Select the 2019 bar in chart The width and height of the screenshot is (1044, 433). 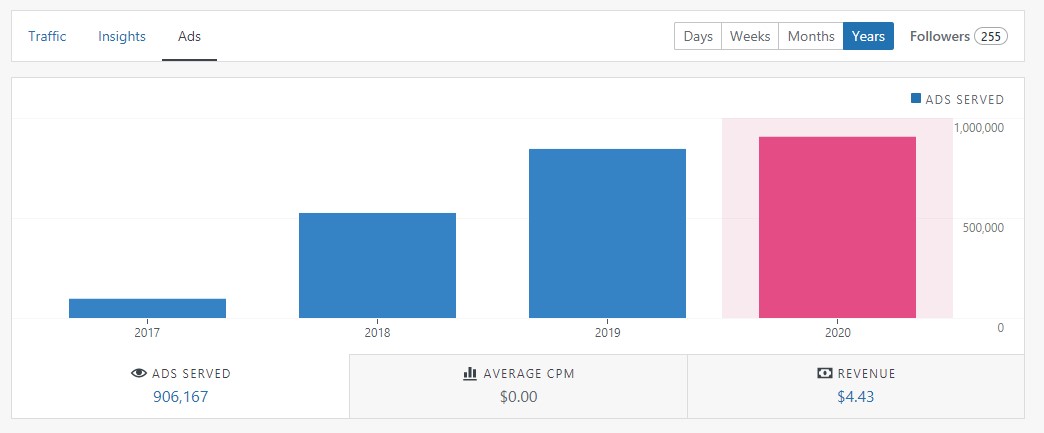[607, 233]
